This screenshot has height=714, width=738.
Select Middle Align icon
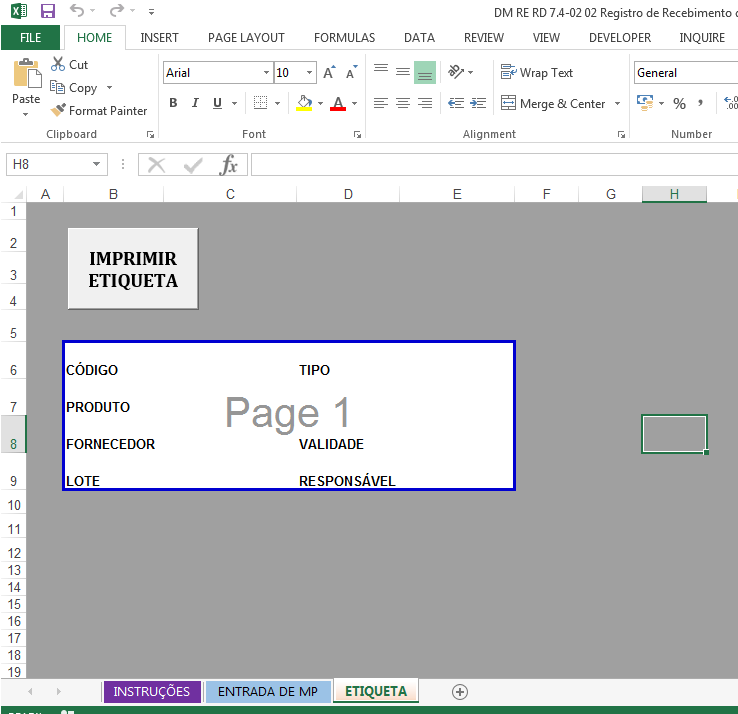click(x=403, y=72)
